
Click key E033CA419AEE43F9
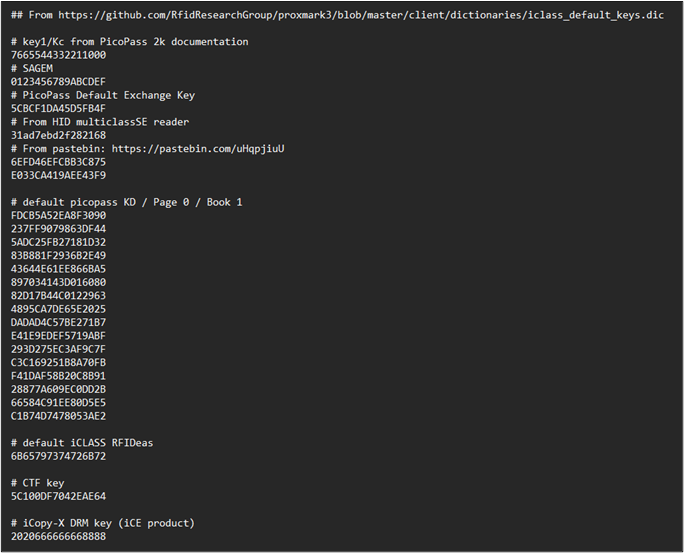[58, 175]
